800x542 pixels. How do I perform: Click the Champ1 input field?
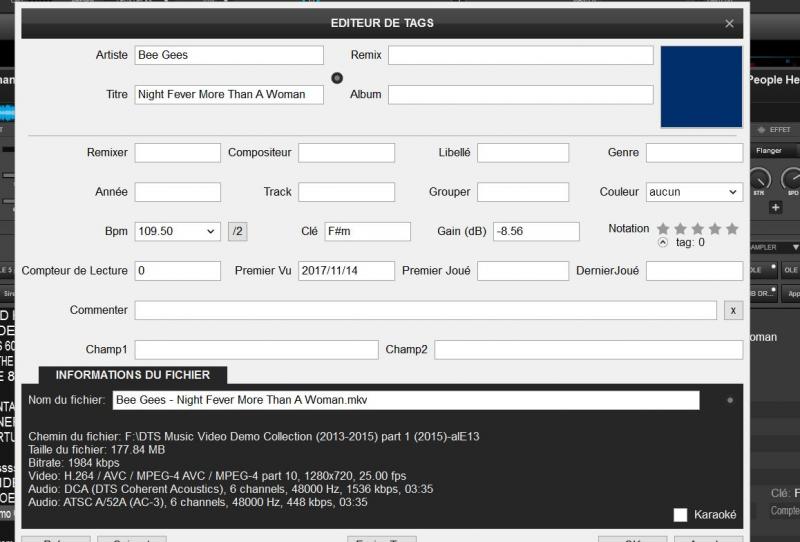(256, 350)
